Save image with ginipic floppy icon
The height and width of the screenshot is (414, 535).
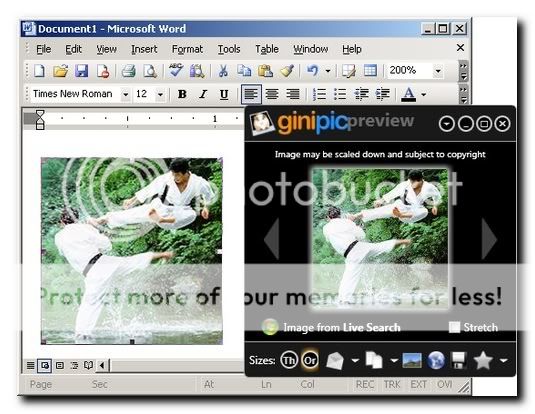click(x=459, y=360)
